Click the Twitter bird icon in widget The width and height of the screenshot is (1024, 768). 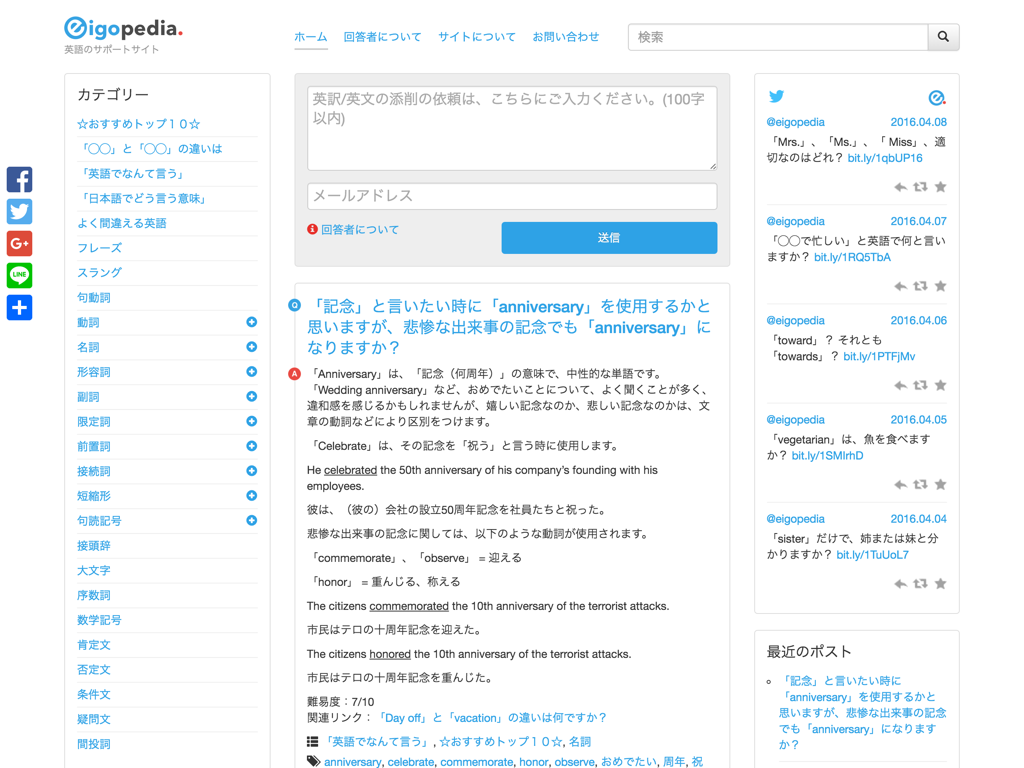pos(776,97)
